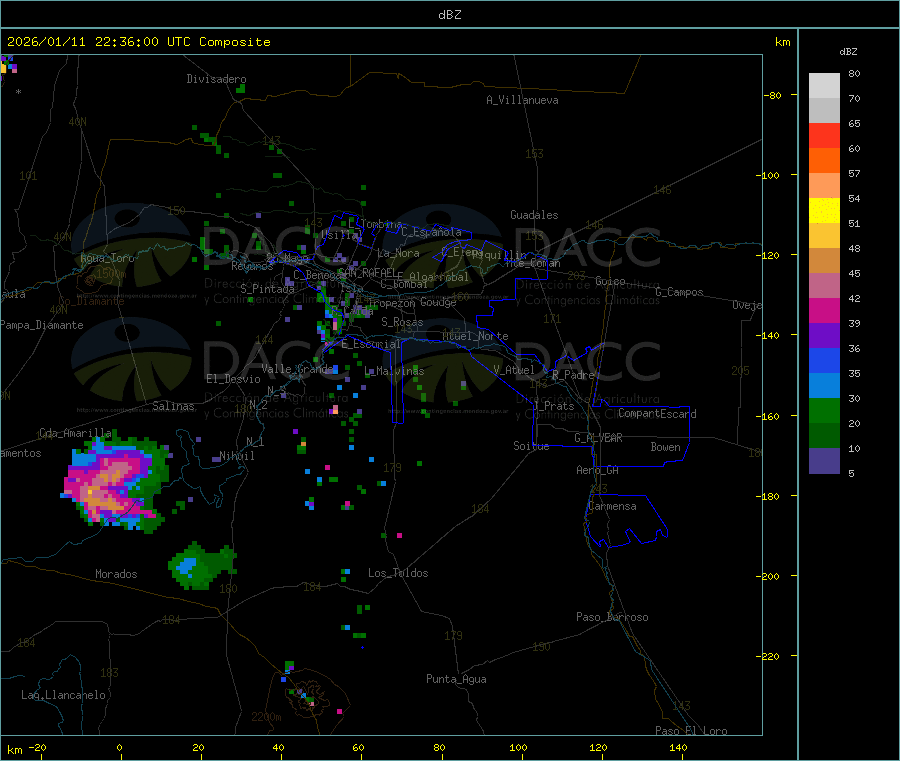
Task: Click the Atuel_Norte map label
Action: tap(475, 336)
